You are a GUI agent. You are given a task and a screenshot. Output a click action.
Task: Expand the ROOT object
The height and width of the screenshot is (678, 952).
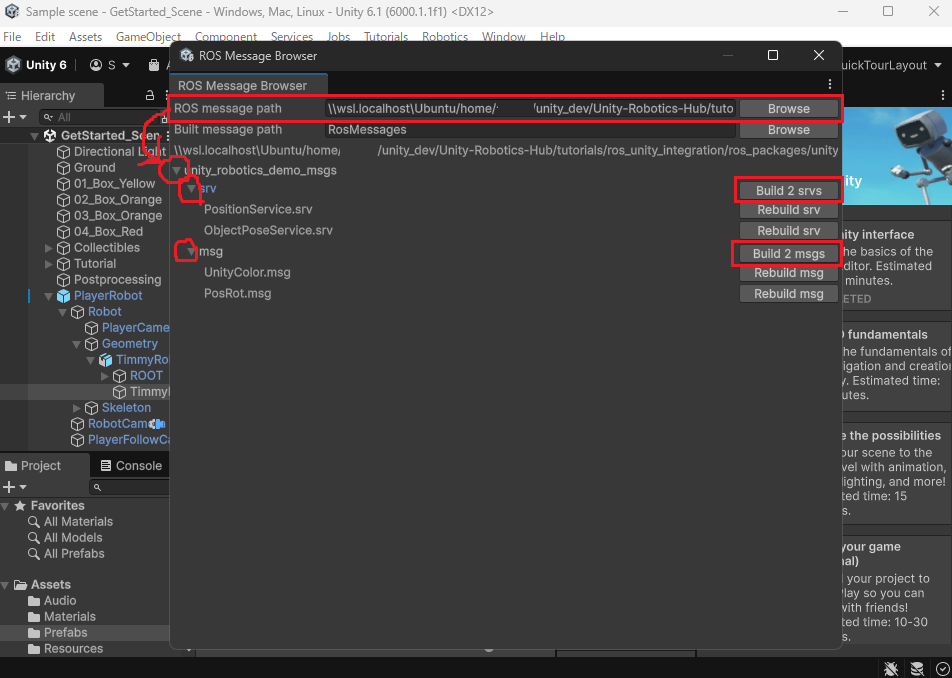point(105,376)
